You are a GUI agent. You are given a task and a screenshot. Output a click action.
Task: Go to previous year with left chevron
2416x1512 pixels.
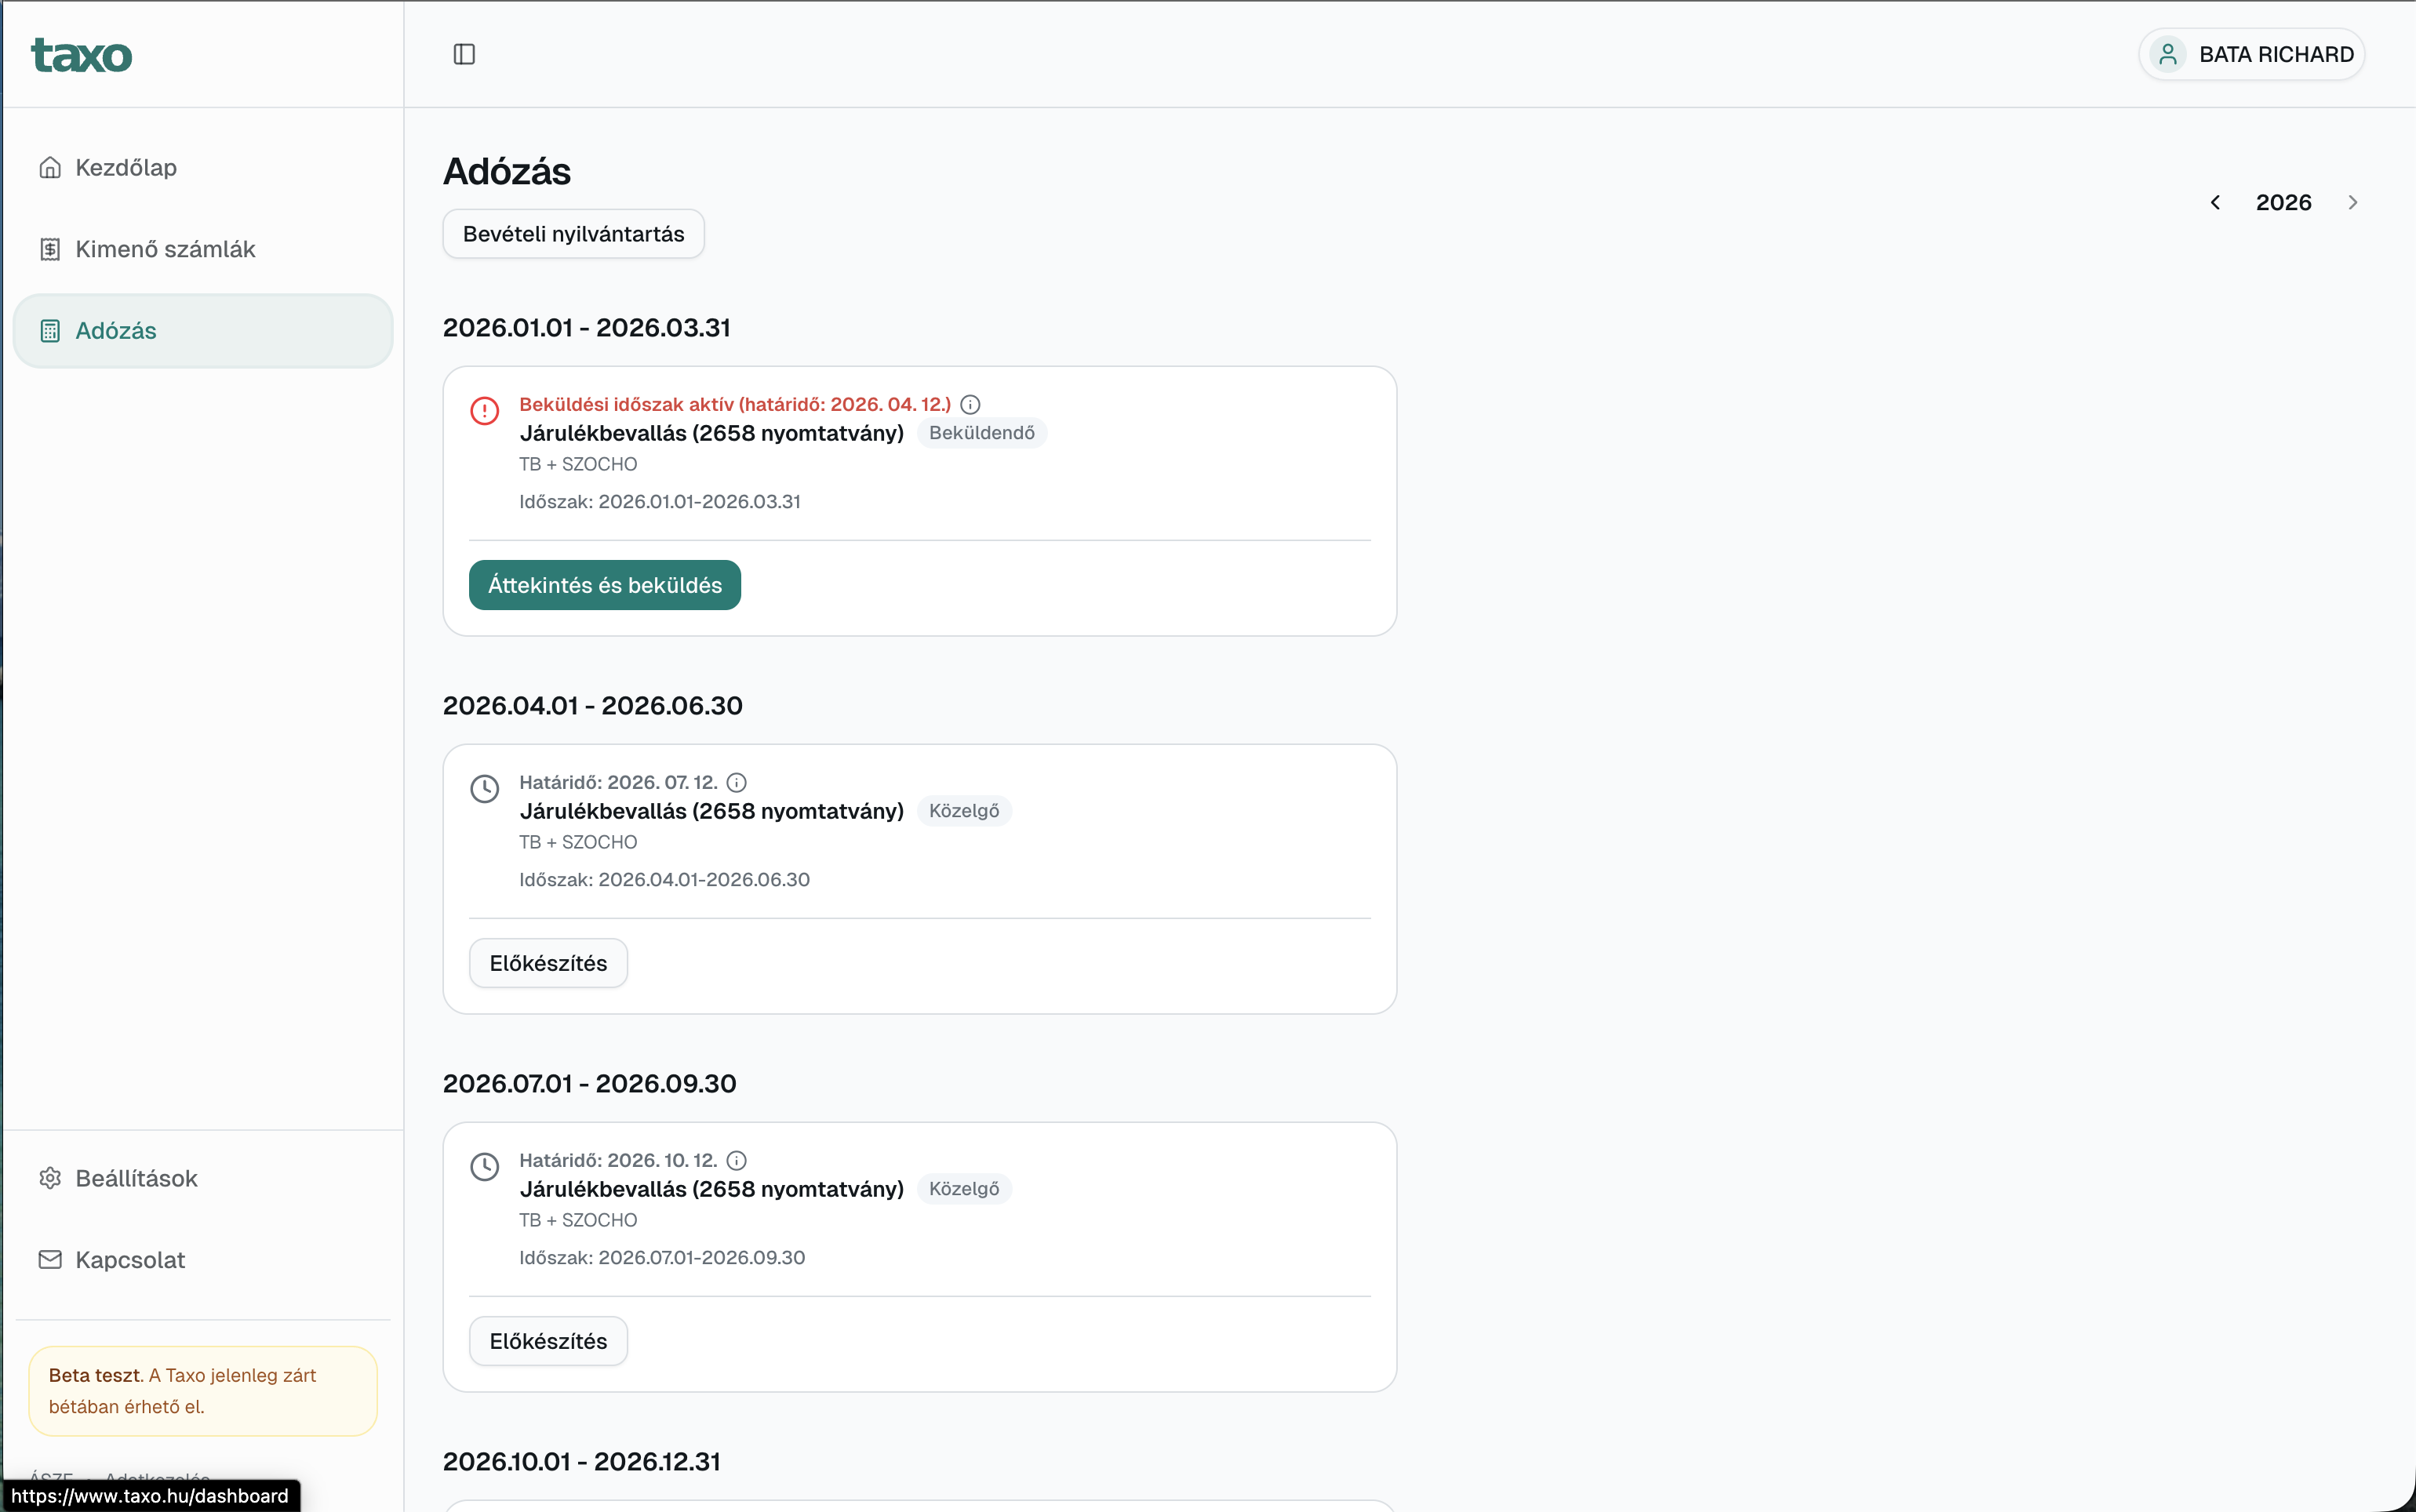[2215, 203]
